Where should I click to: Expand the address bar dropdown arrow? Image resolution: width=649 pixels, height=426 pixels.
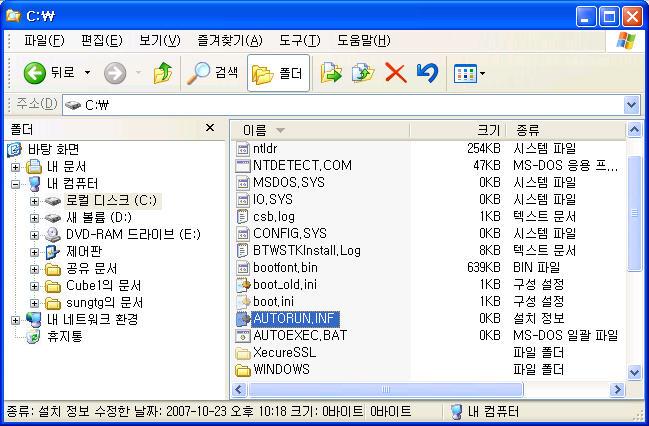click(x=631, y=105)
